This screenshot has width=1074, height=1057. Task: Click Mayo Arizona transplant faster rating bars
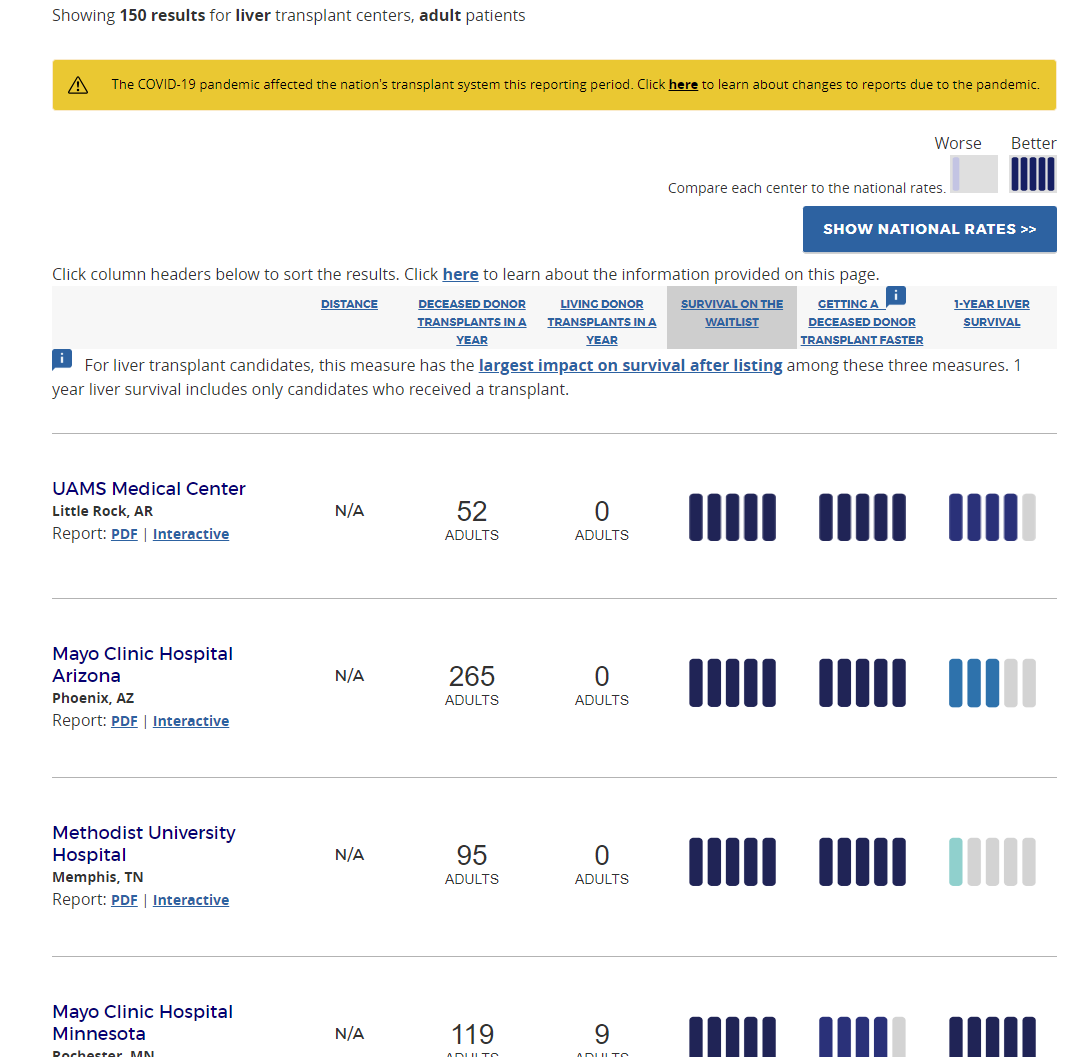(862, 683)
